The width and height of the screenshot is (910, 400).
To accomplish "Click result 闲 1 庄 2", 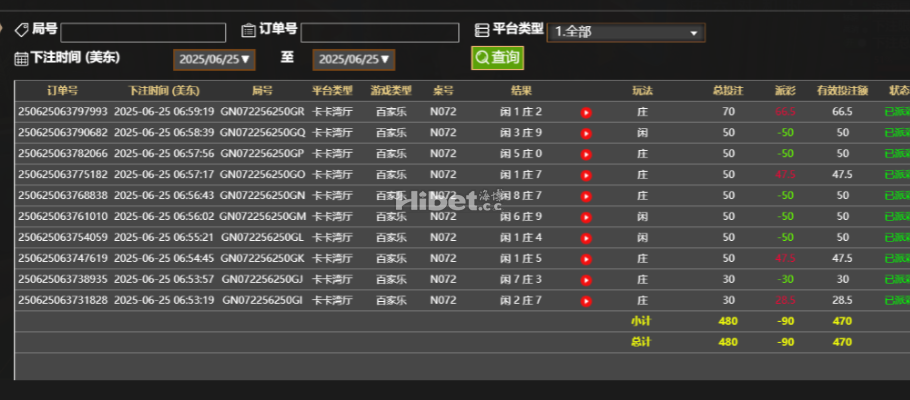I will click(521, 111).
